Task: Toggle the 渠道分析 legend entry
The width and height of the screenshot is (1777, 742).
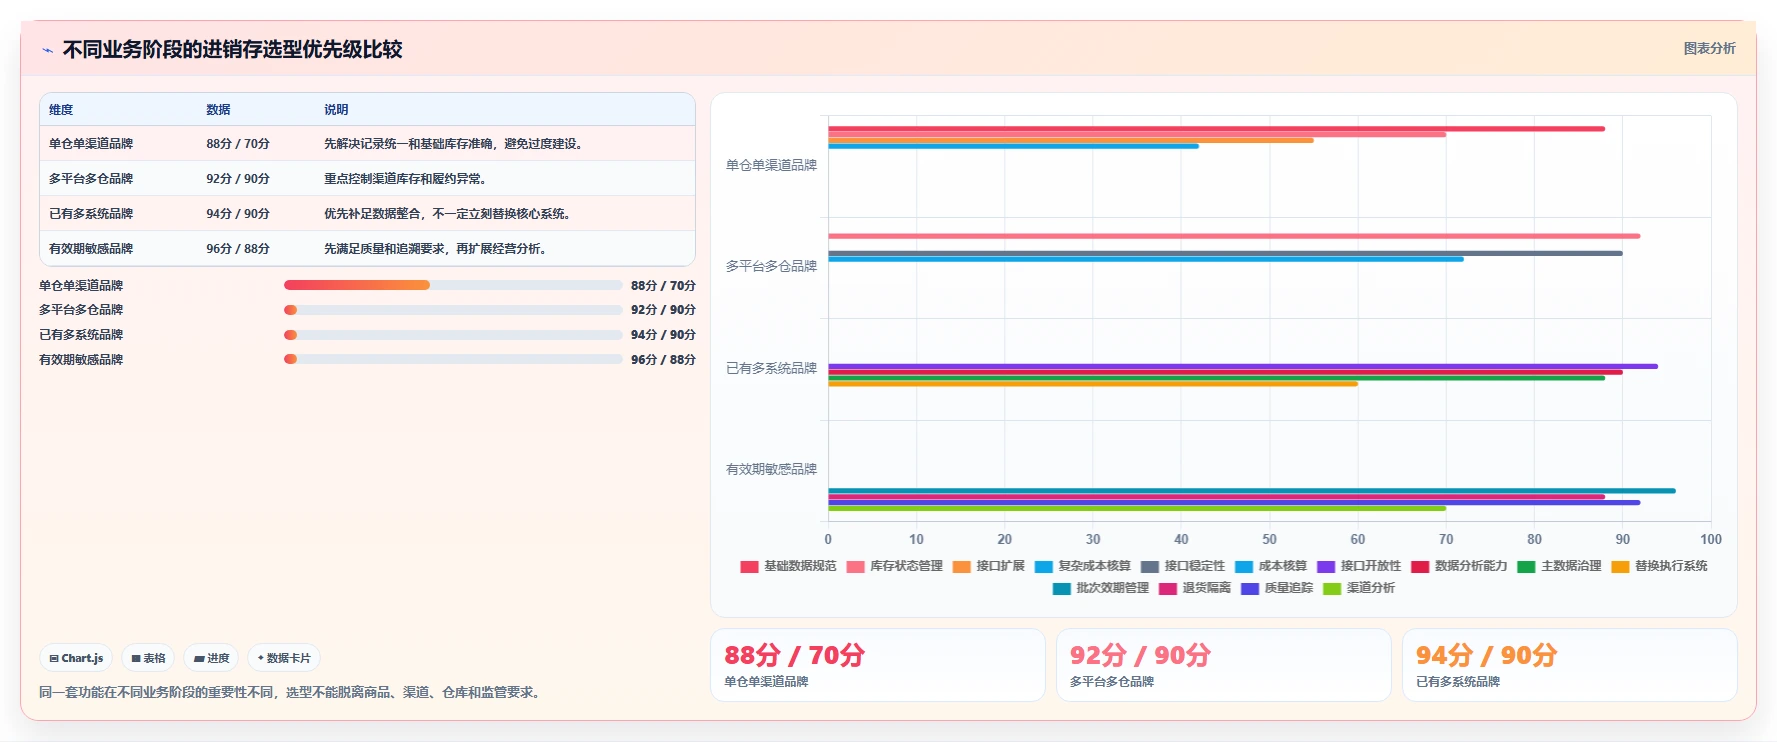Action: pyautogui.click(x=1358, y=588)
